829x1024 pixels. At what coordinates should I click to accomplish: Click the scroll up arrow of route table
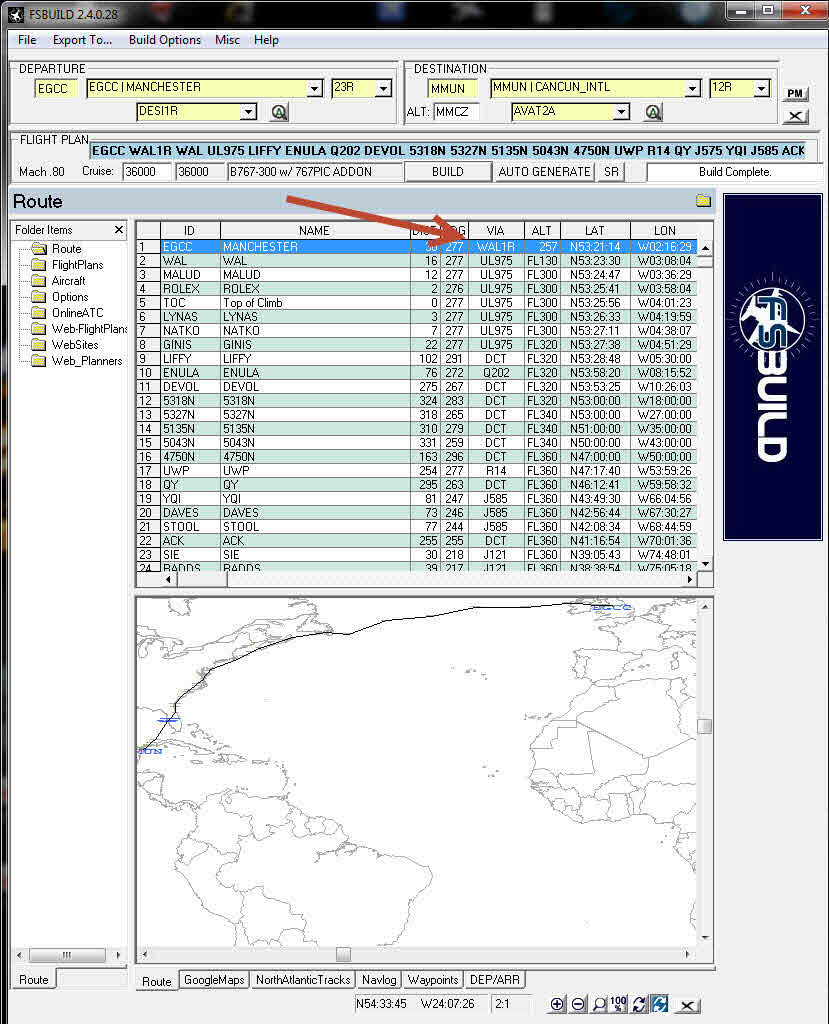[x=705, y=249]
